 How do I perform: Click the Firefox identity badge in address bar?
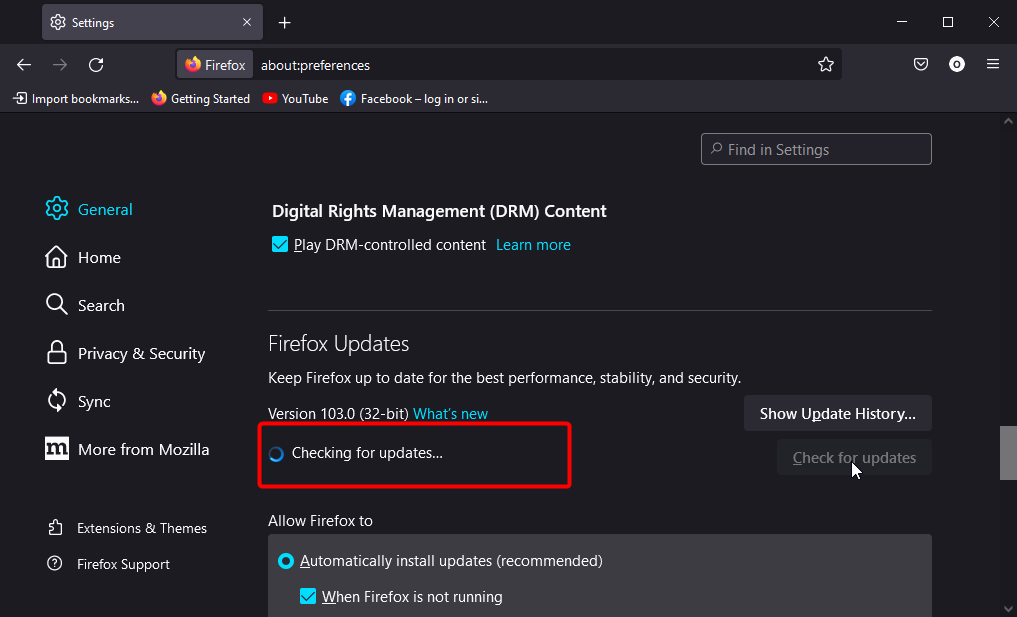tap(215, 65)
